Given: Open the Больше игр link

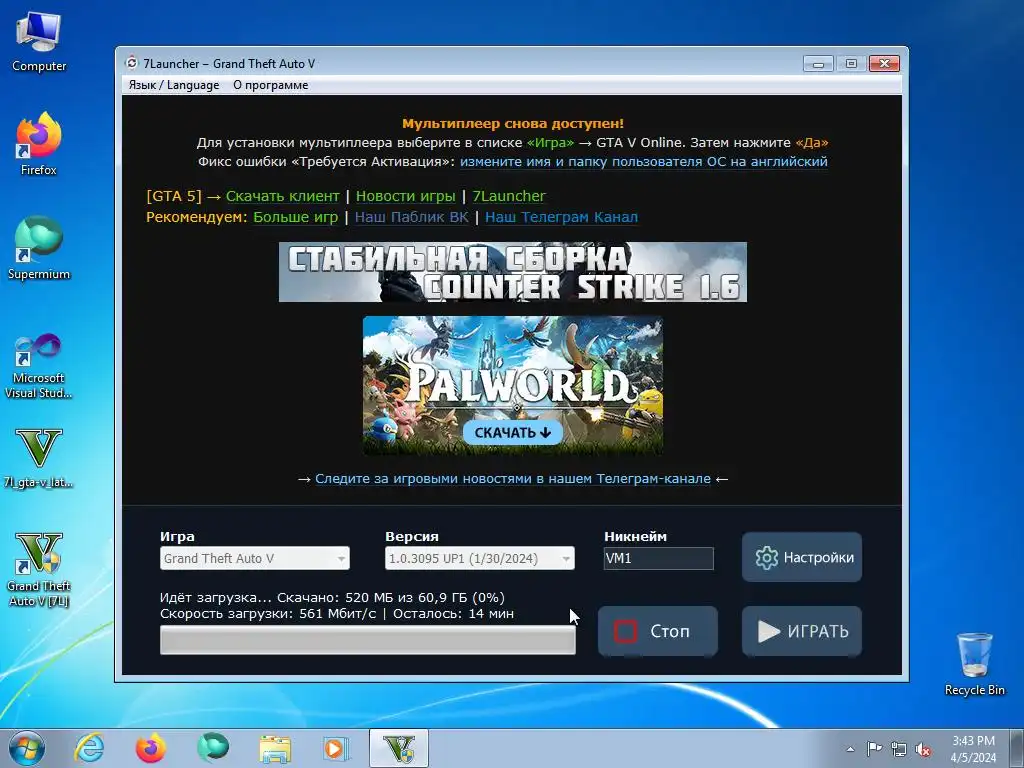Looking at the screenshot, I should pyautogui.click(x=295, y=217).
